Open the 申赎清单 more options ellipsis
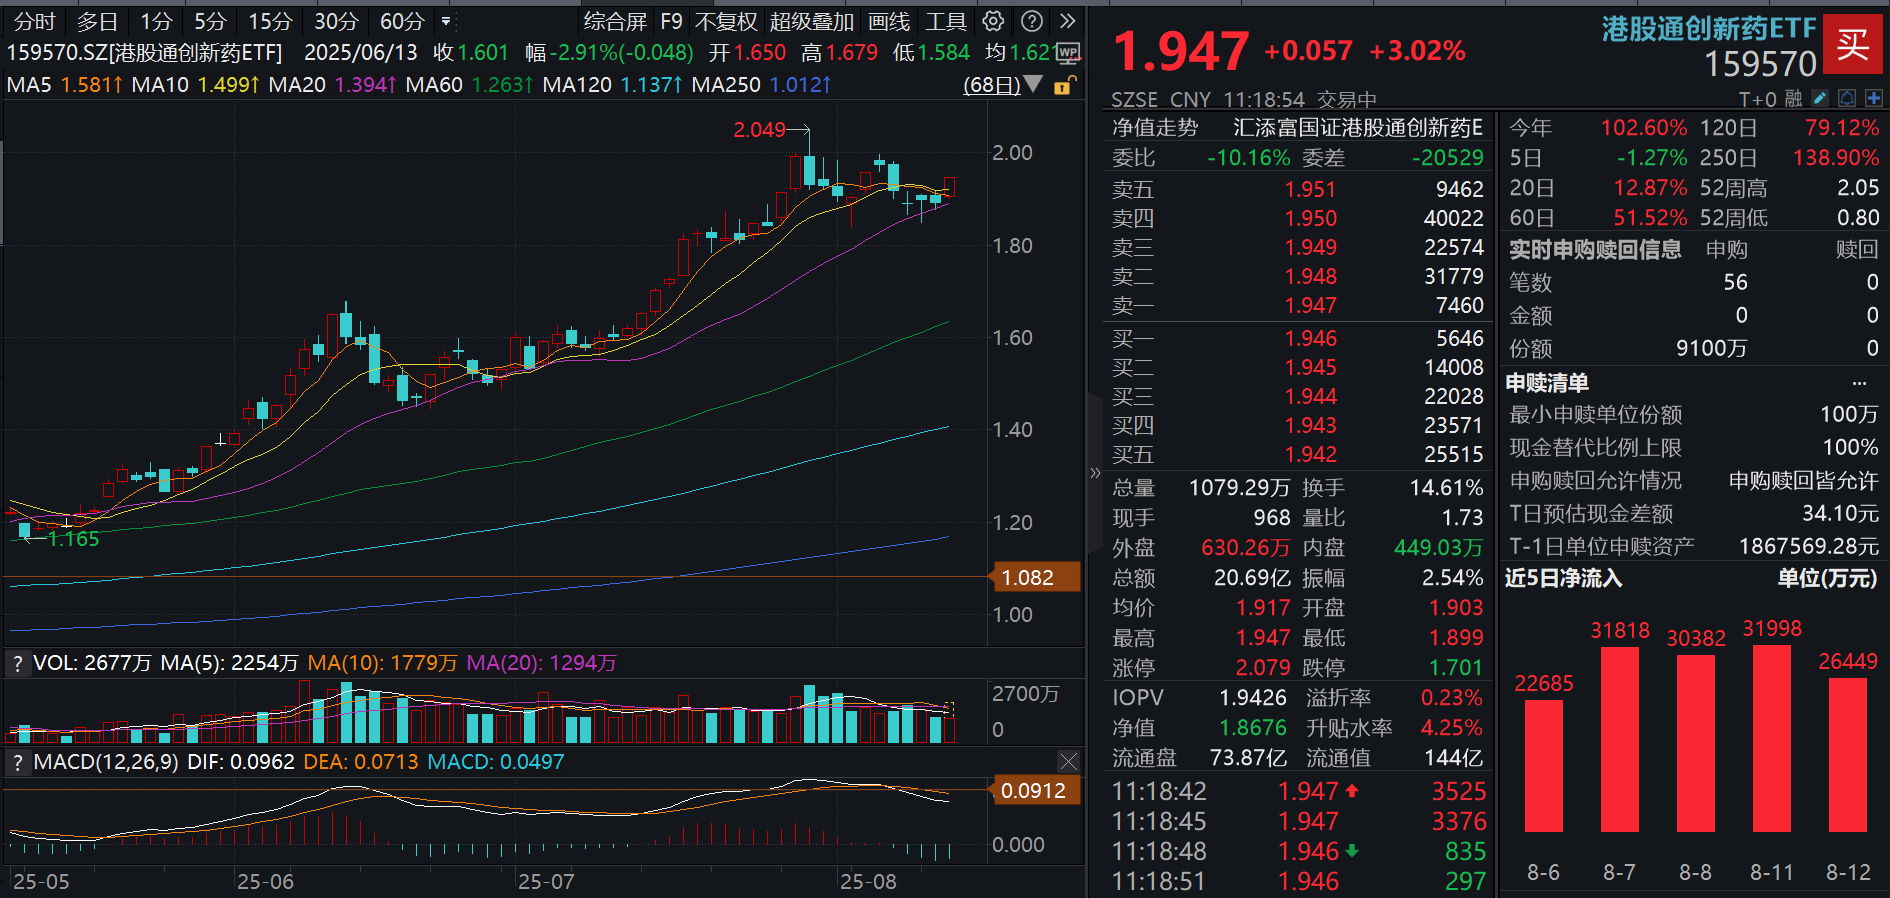The image size is (1890, 898). click(x=1859, y=383)
